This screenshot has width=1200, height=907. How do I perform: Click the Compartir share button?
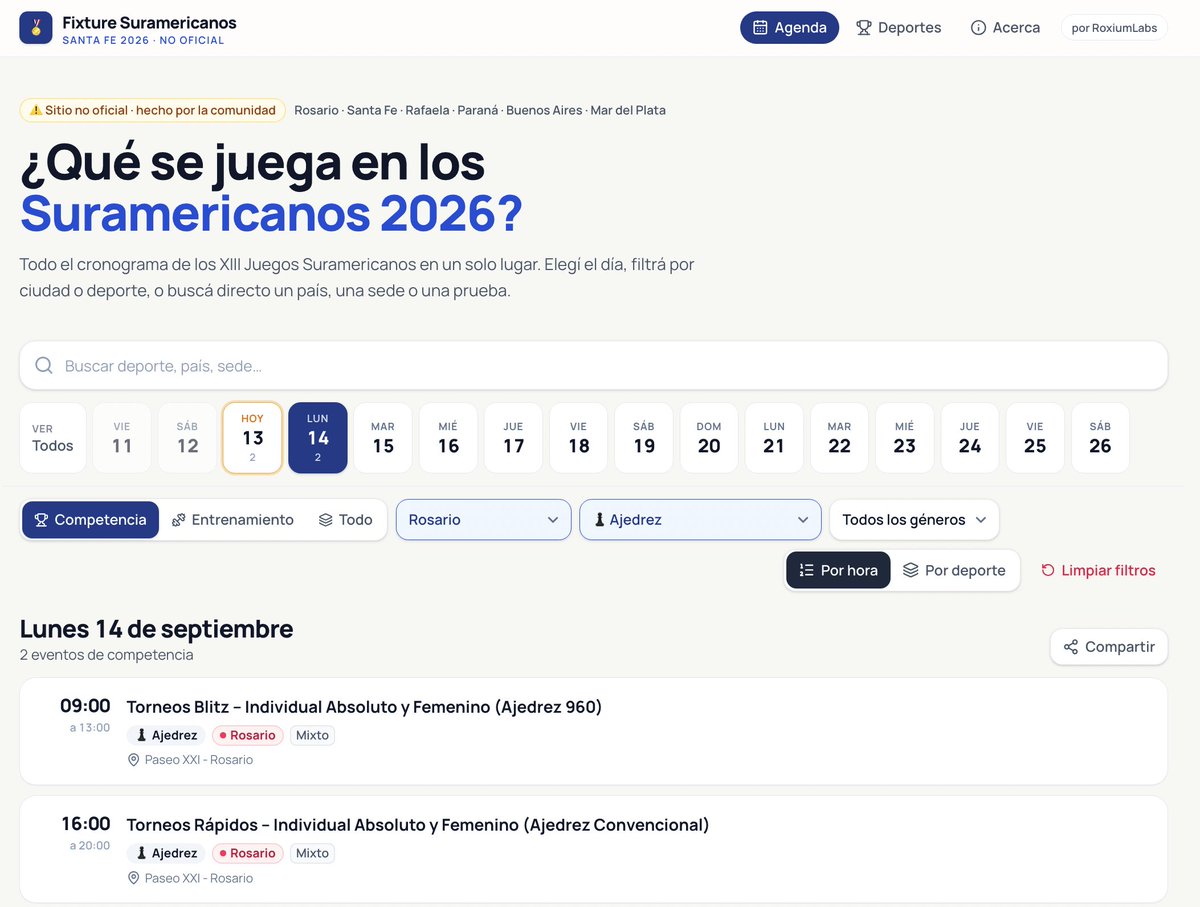point(1109,647)
